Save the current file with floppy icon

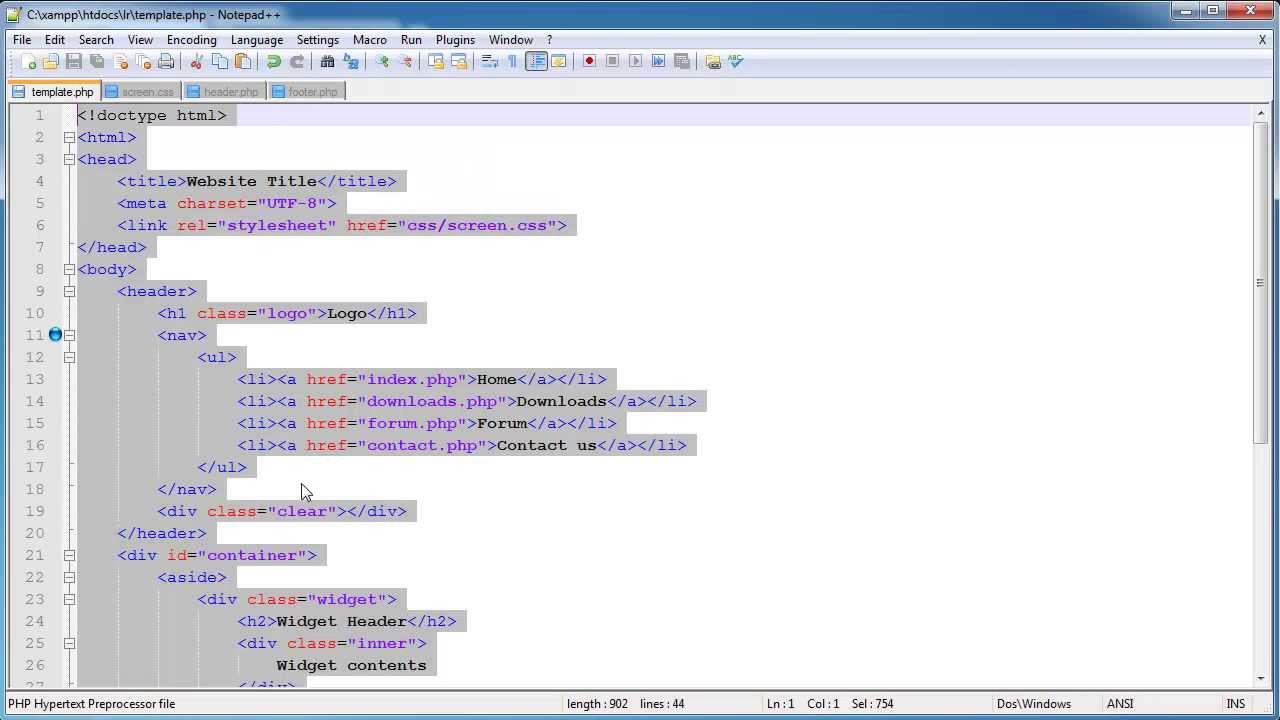click(74, 61)
